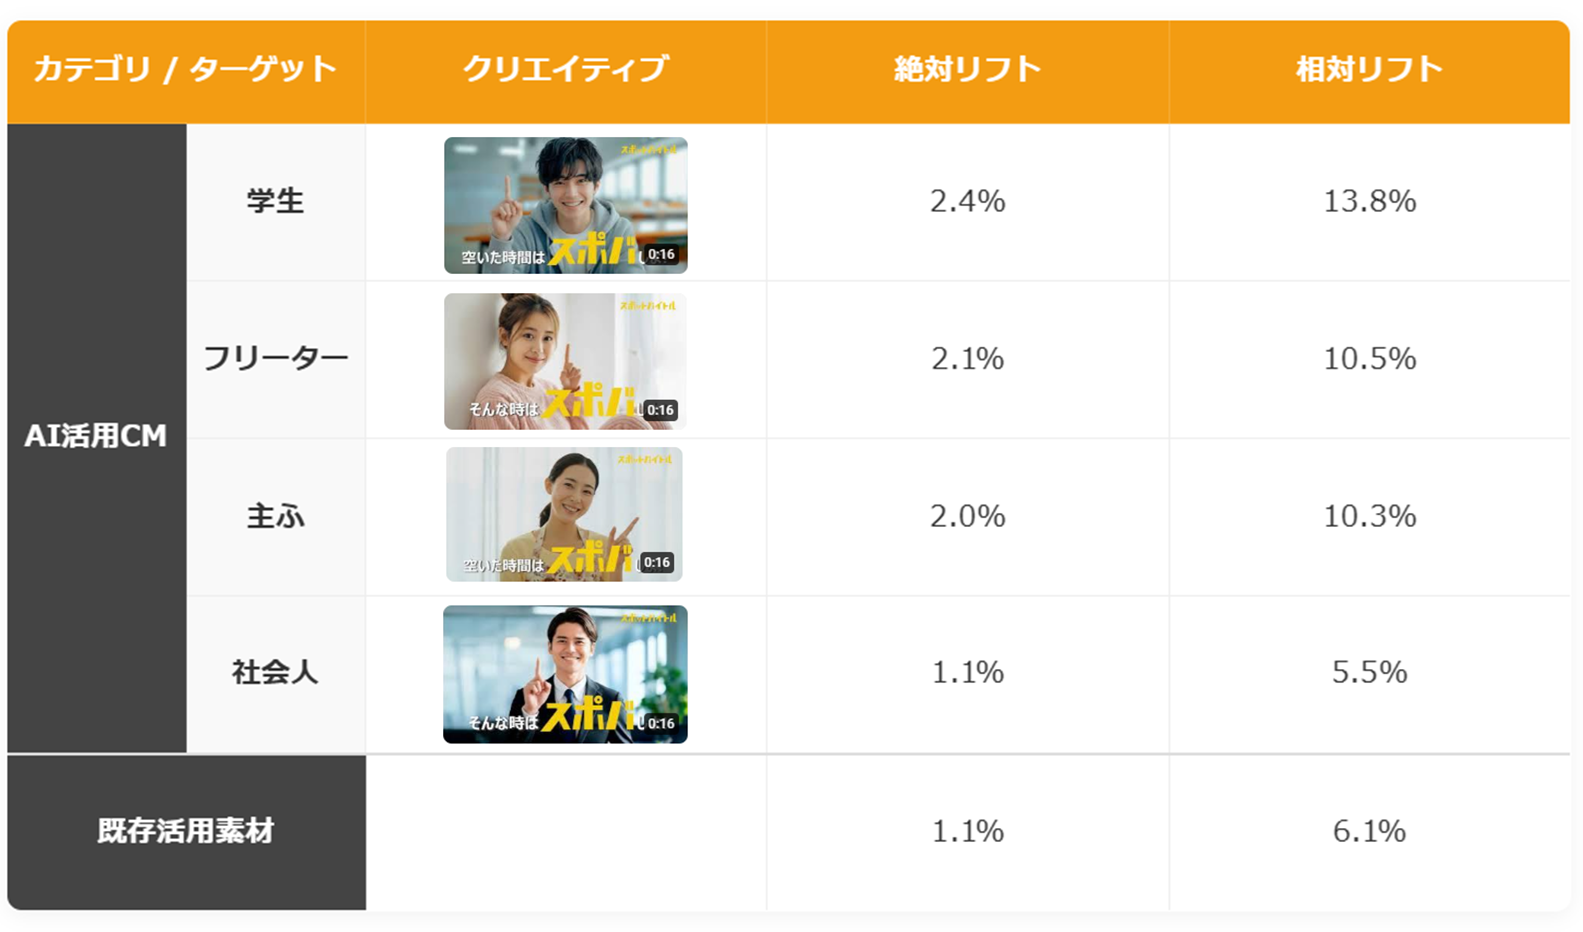Select the 既存活用素材 row label
This screenshot has height=932, width=1583.
click(186, 831)
